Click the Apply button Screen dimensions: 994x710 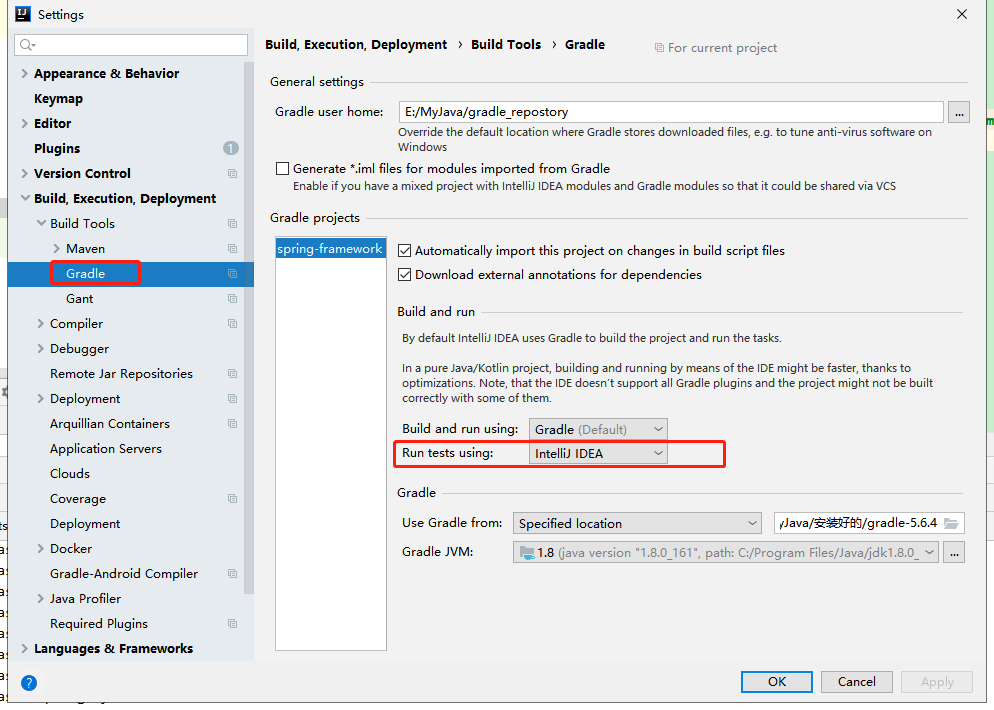coord(937,682)
